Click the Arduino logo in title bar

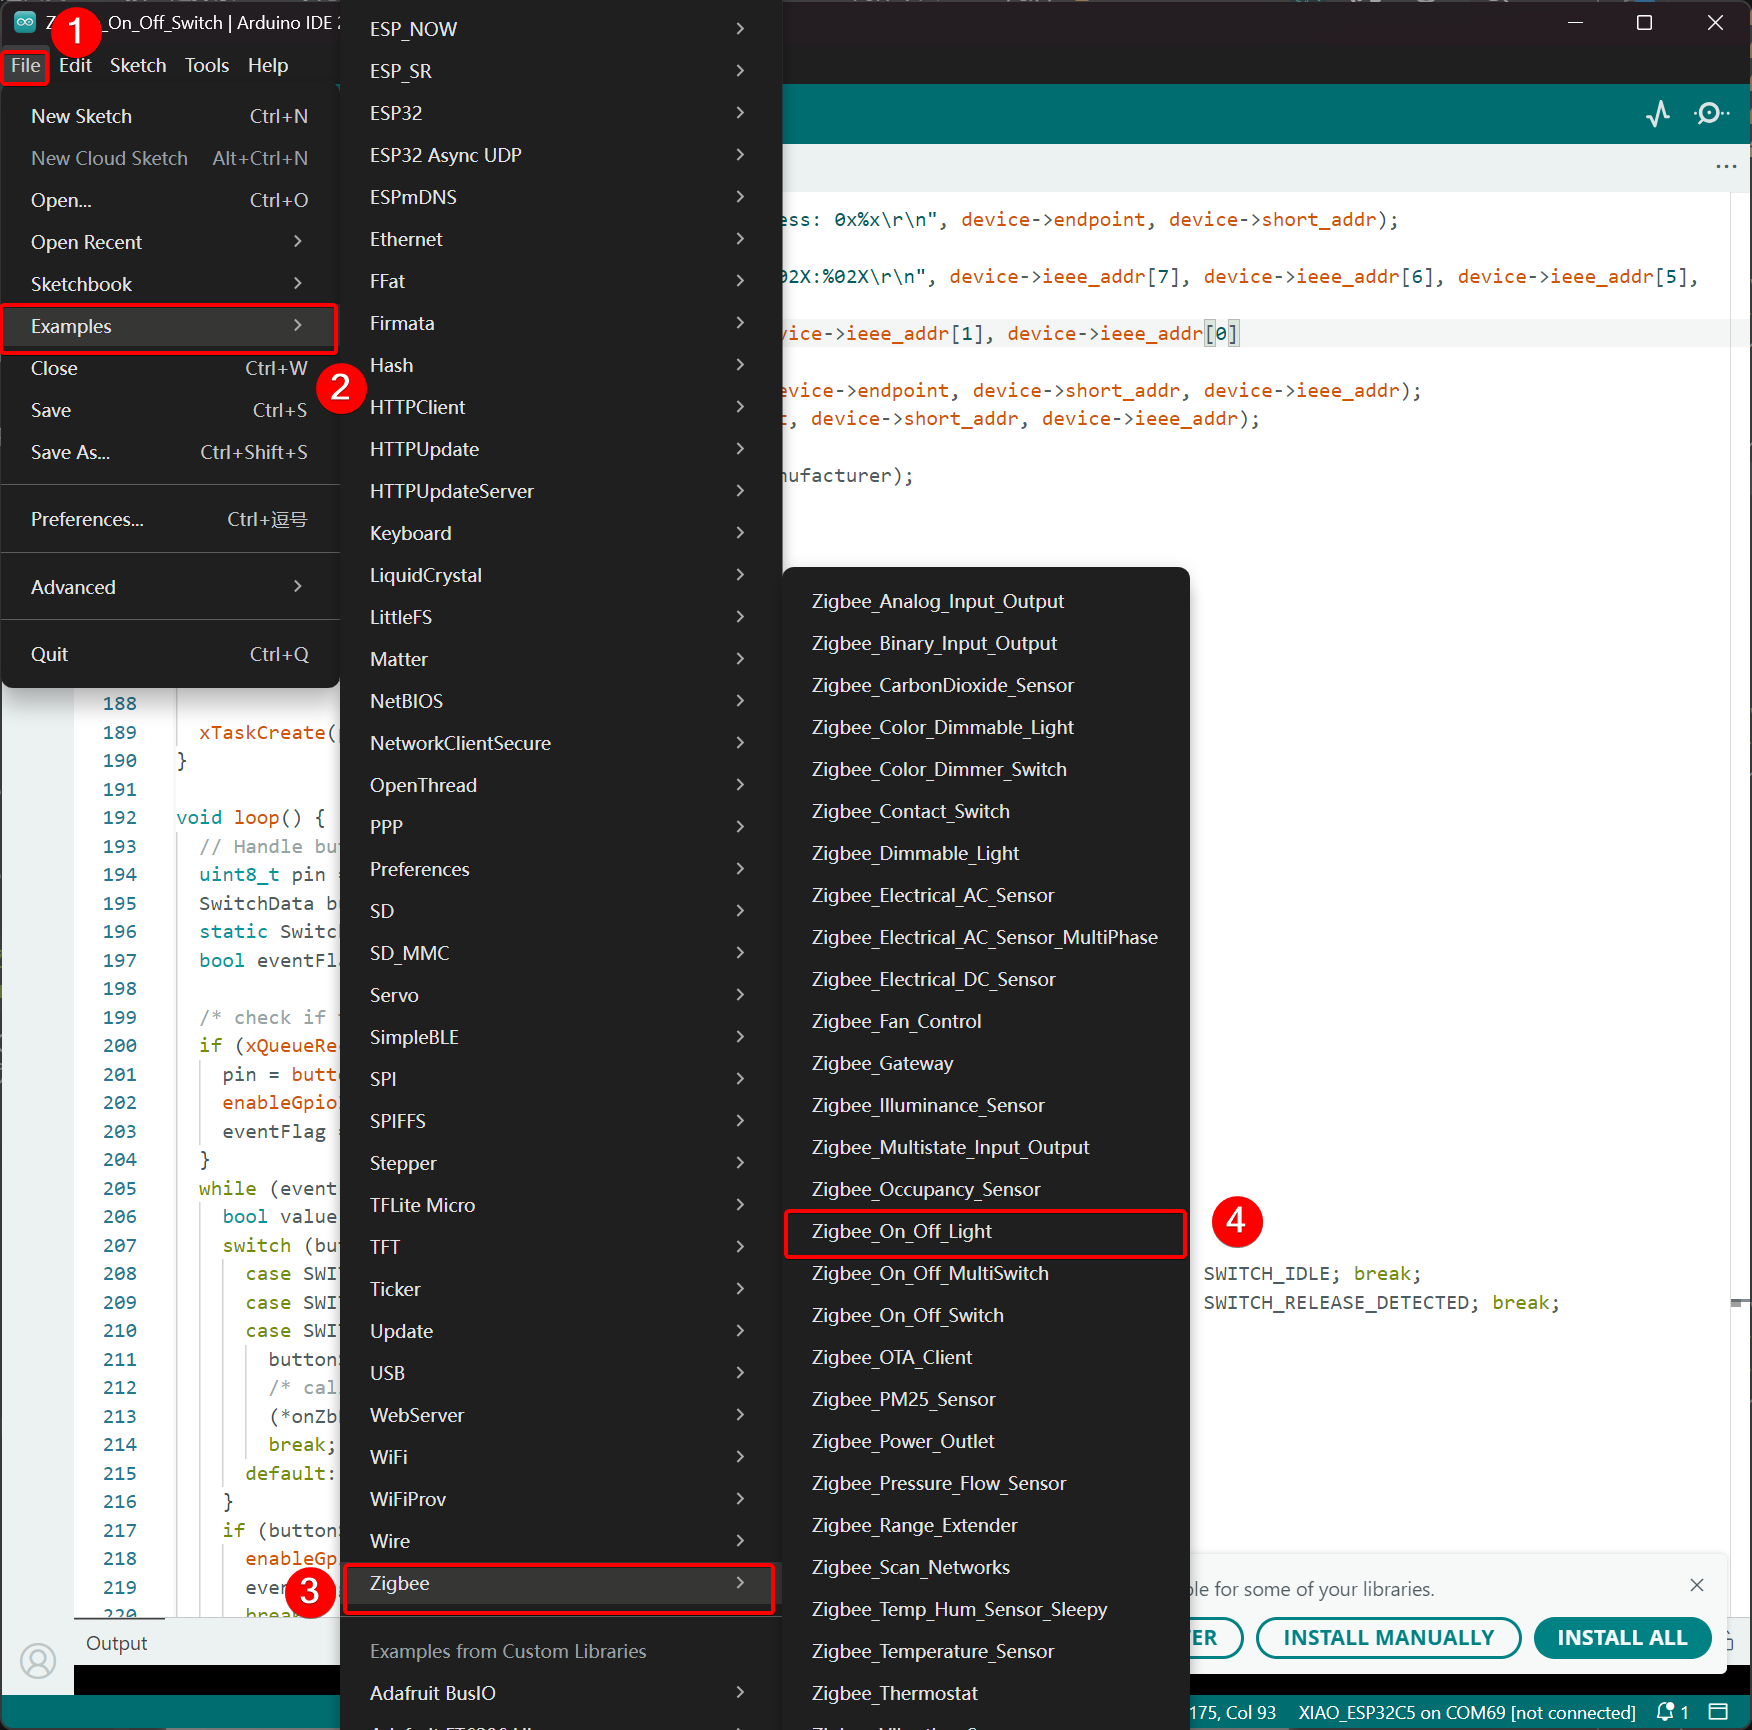tap(25, 22)
